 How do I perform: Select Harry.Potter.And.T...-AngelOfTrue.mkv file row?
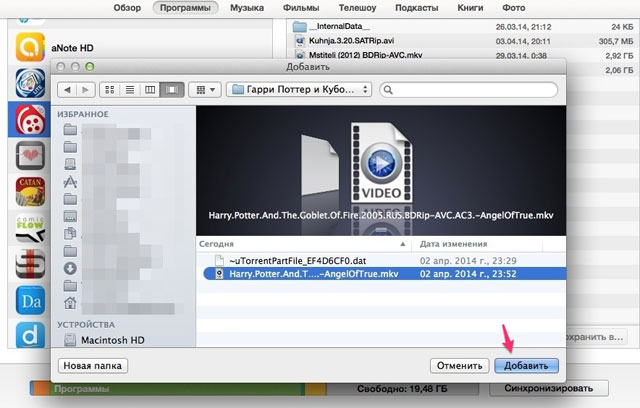tap(384, 274)
